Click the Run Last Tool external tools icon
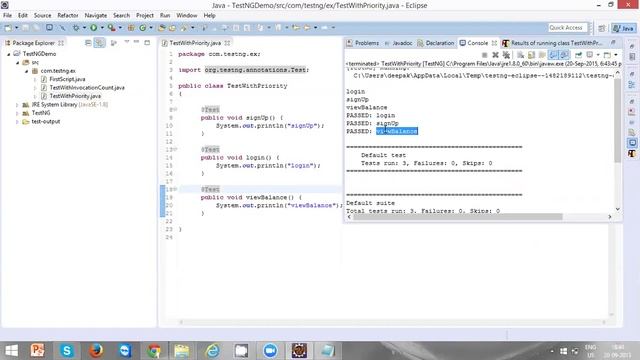The width and height of the screenshot is (640, 360). click(x=111, y=28)
